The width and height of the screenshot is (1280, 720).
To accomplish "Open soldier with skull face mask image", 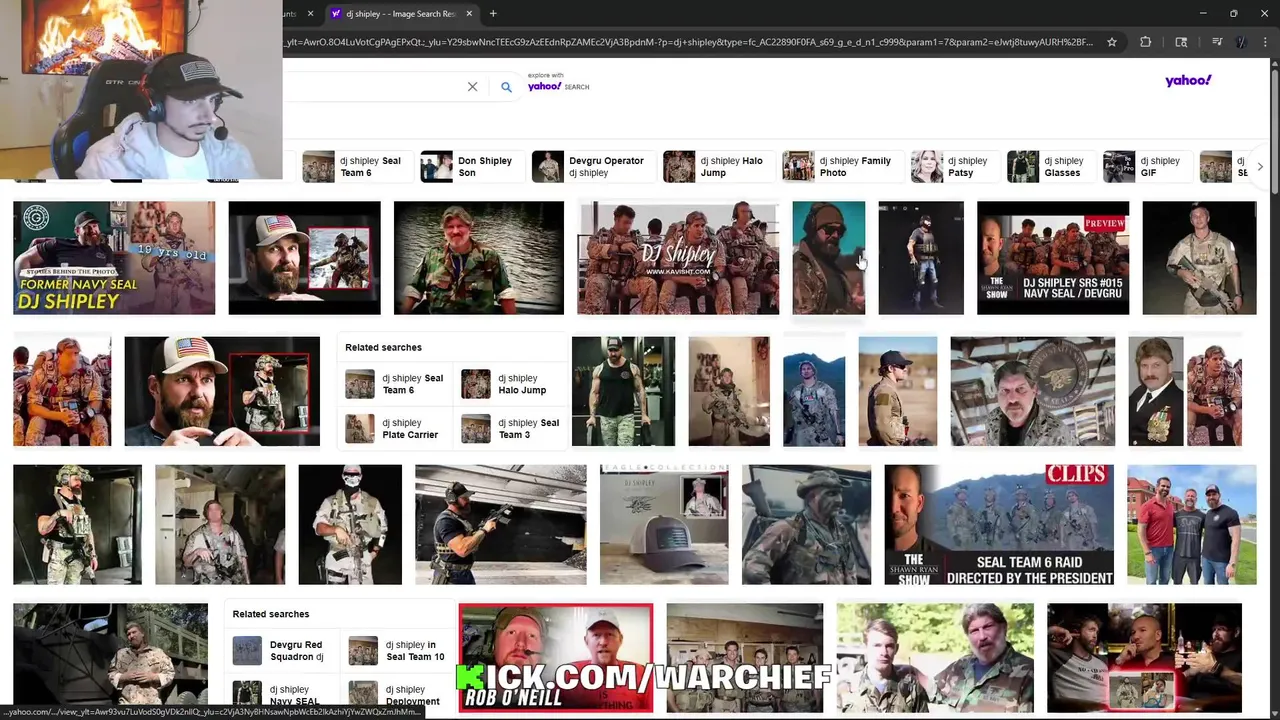I will click(350, 524).
